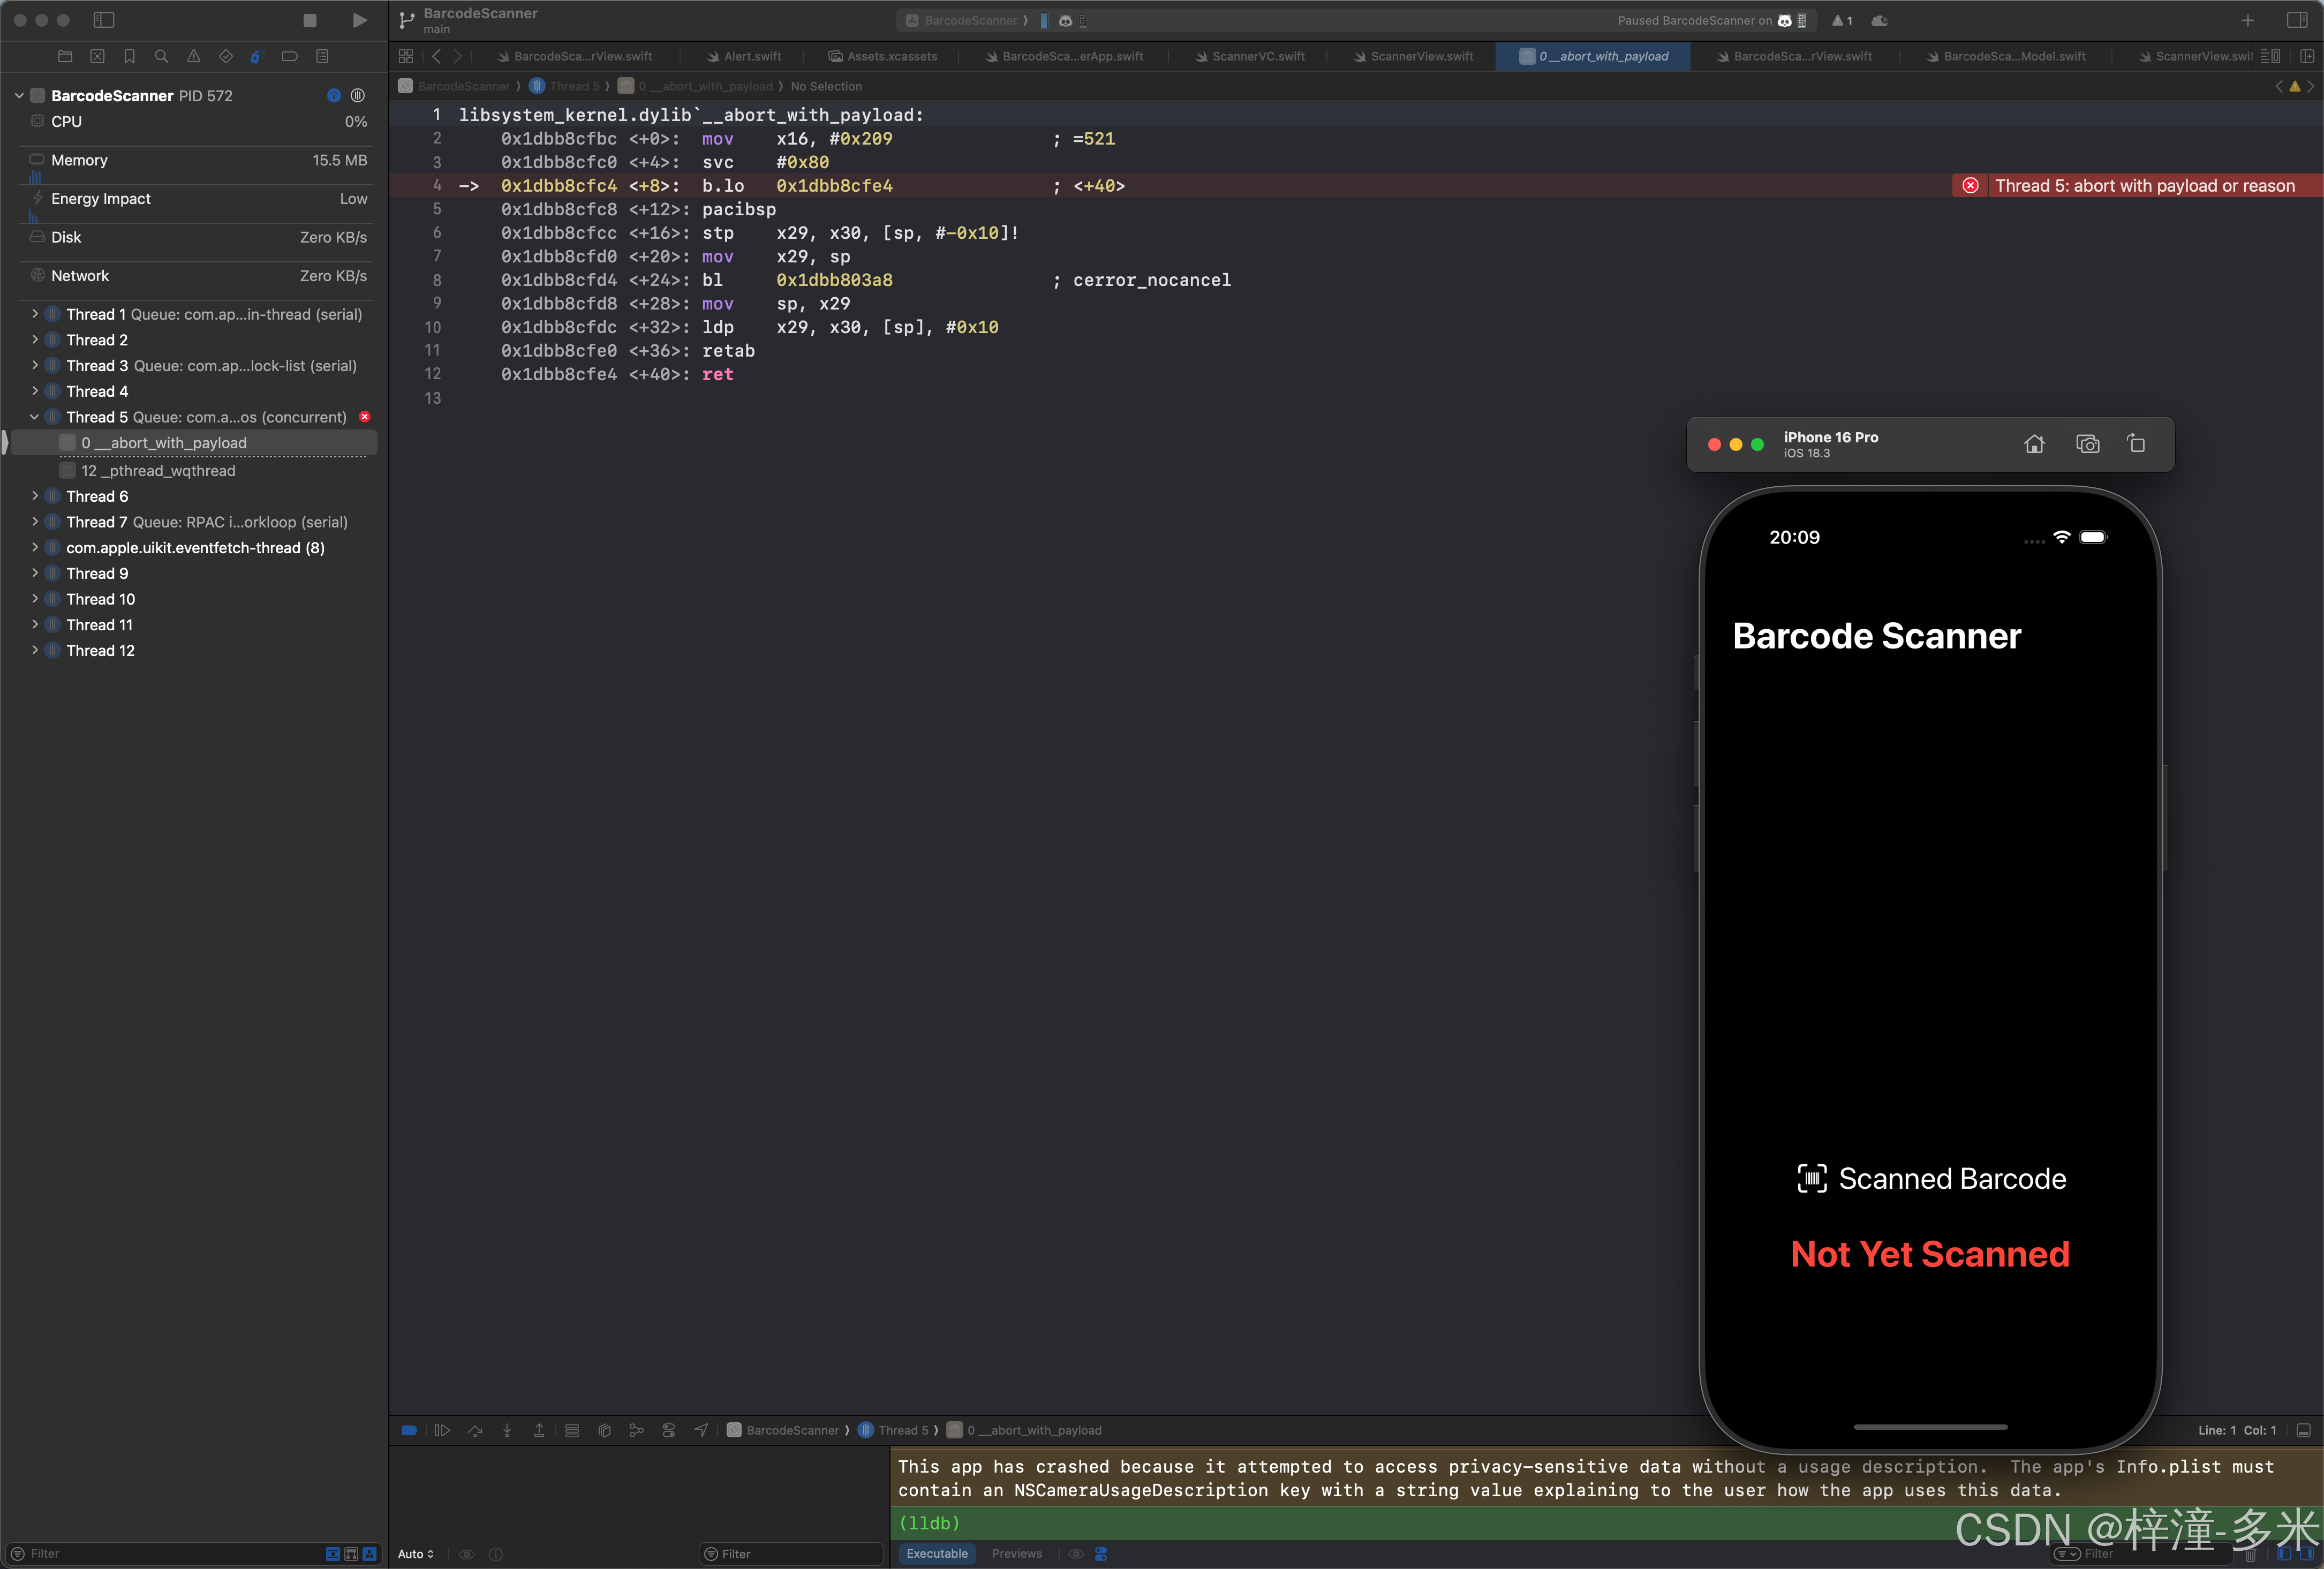Expand Thread 1 in the debug navigator

(x=35, y=314)
